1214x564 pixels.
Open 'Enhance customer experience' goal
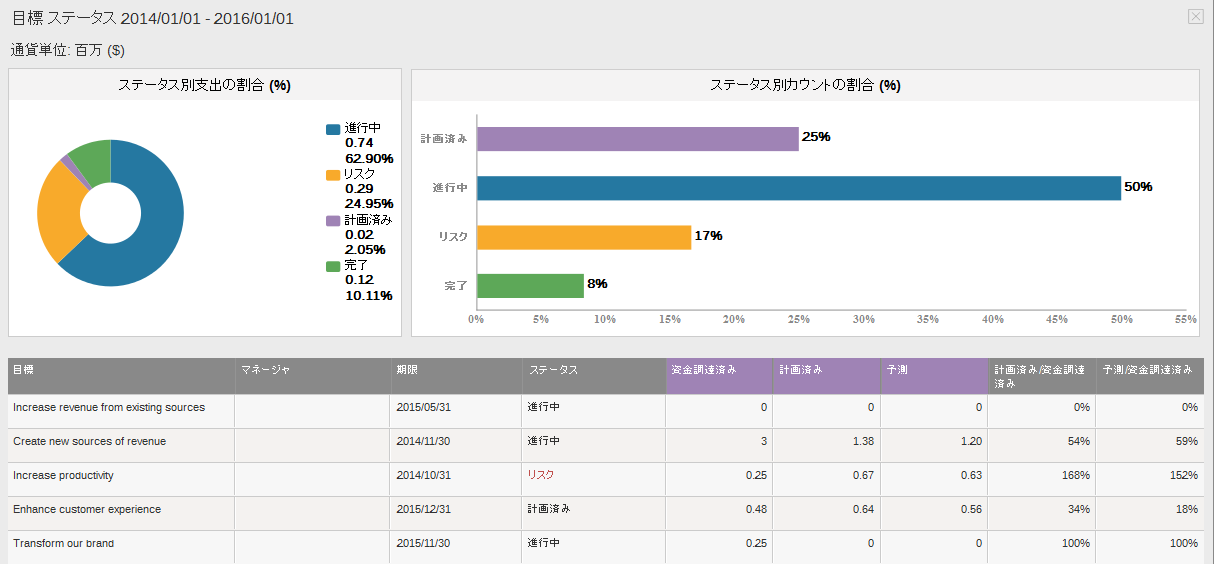point(87,510)
